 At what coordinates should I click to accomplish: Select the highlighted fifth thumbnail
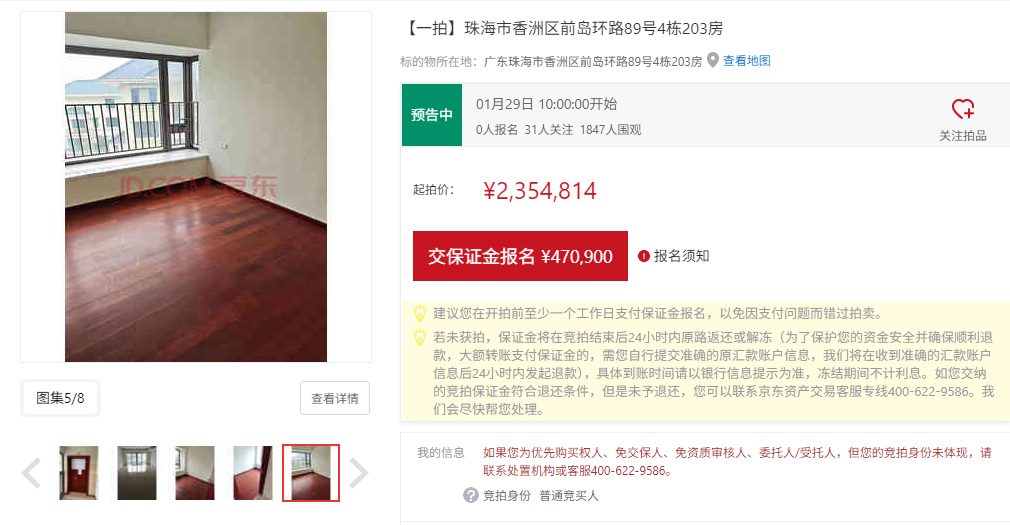(310, 473)
